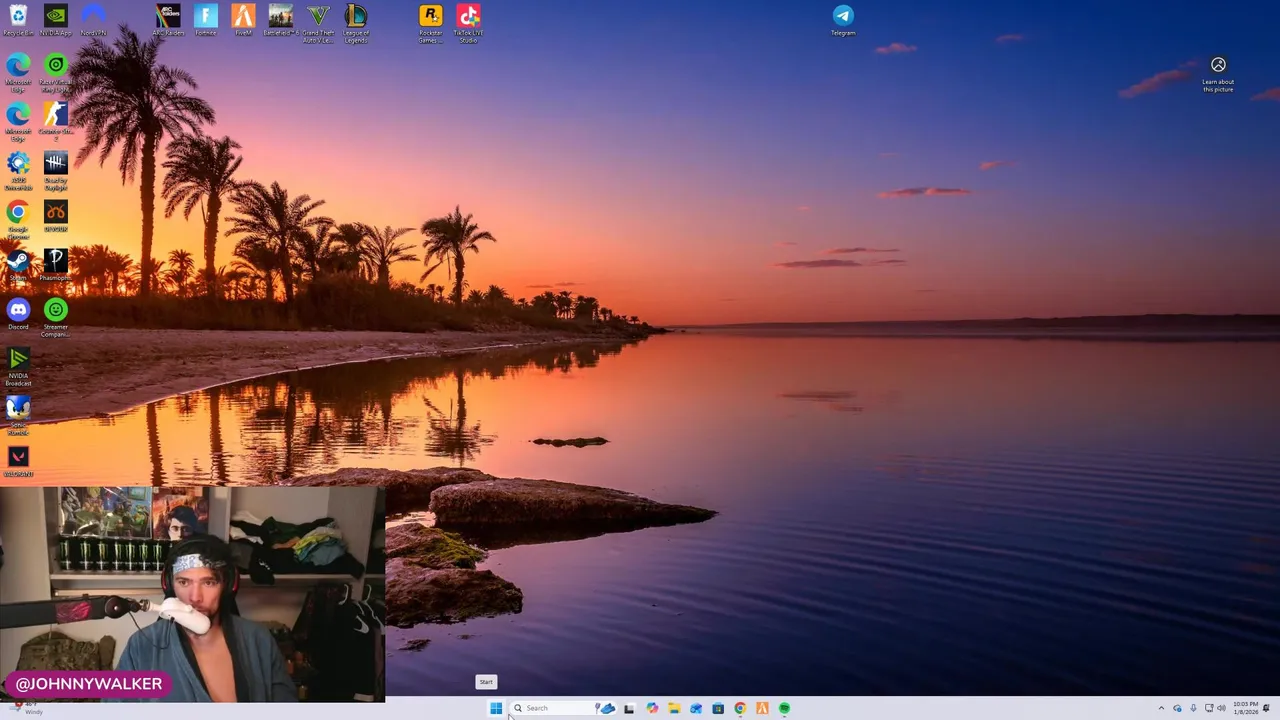The width and height of the screenshot is (1280, 720).
Task: Open the taskbar clock and date
Action: pos(1245,708)
